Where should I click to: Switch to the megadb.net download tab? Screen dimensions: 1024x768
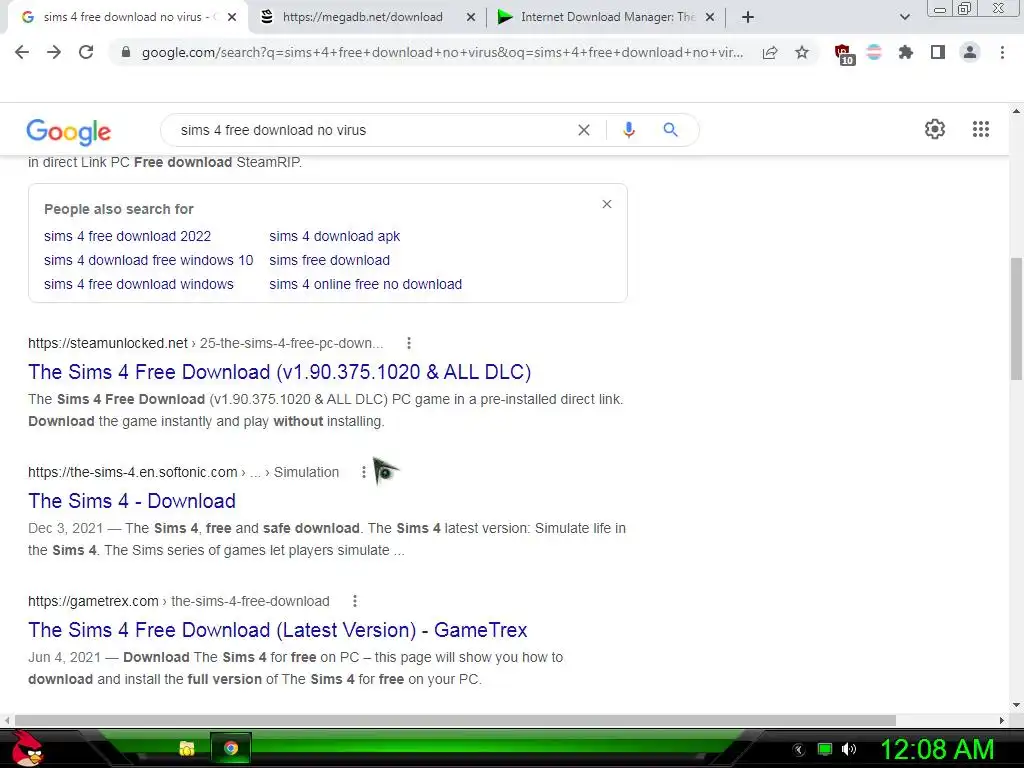pyautogui.click(x=361, y=17)
